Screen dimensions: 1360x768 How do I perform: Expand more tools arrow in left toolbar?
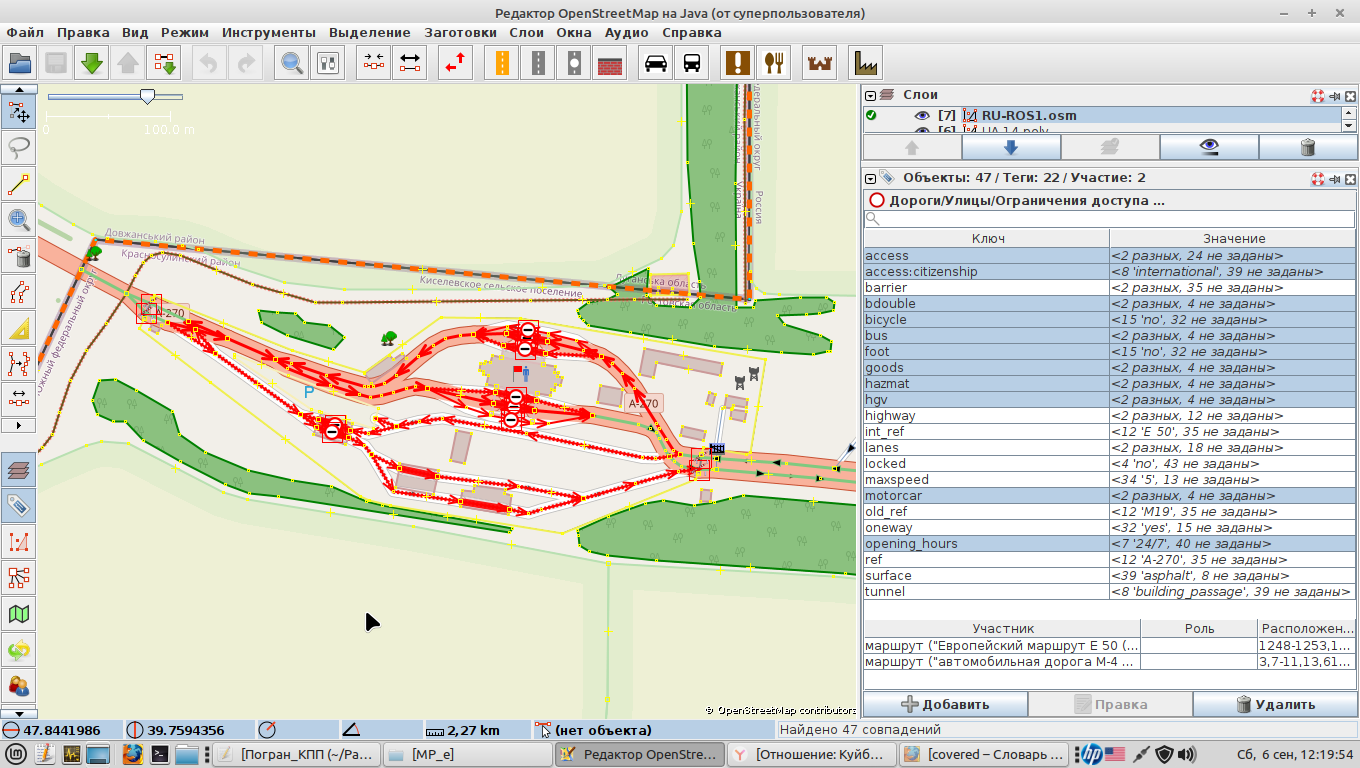point(18,425)
